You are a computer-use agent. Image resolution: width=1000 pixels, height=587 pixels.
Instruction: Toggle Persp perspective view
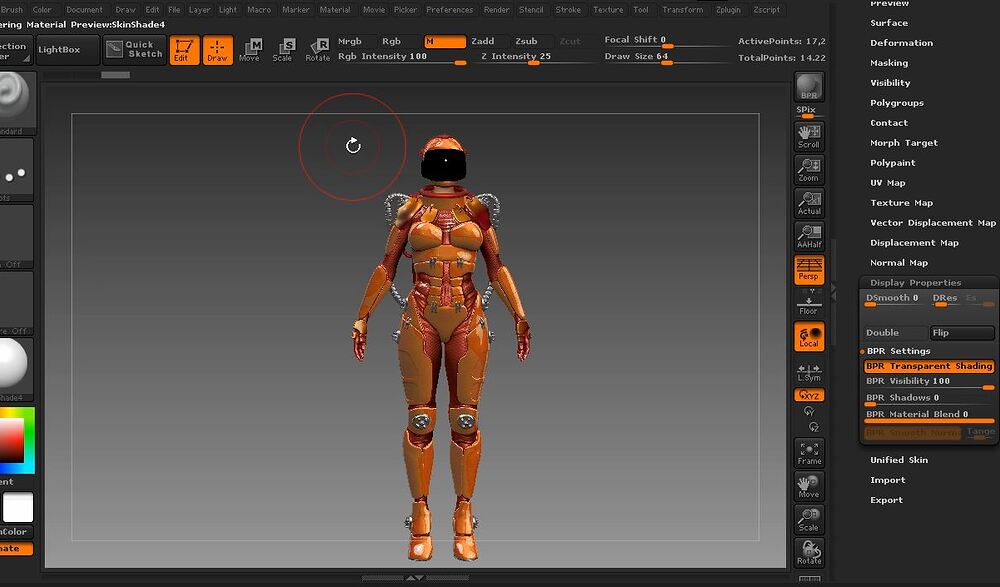click(809, 270)
